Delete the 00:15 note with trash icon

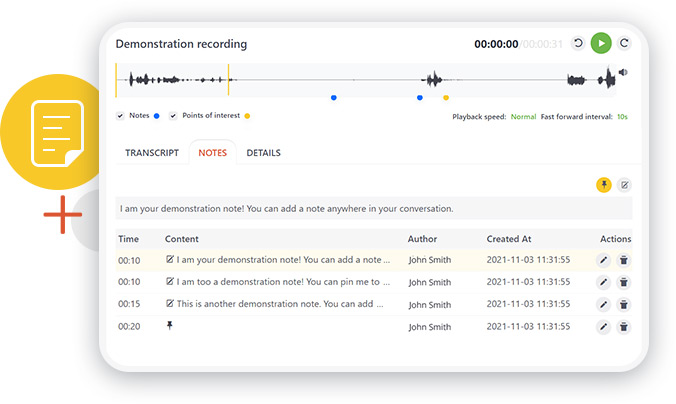623,304
